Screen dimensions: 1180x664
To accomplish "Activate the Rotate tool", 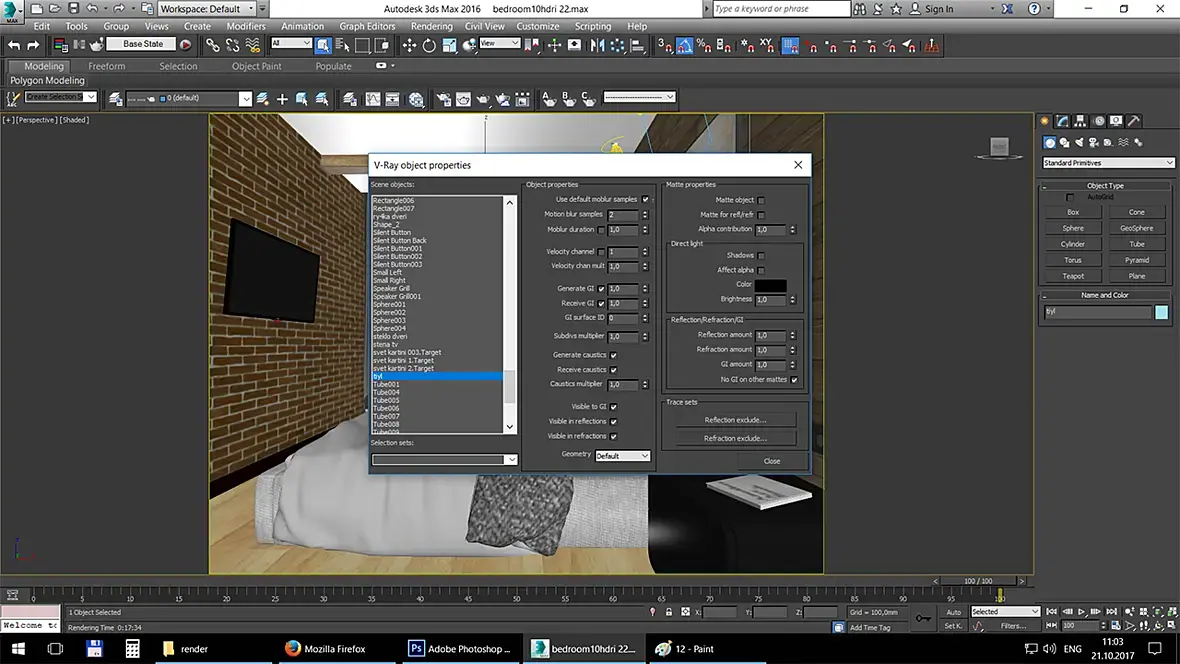I will (429, 45).
